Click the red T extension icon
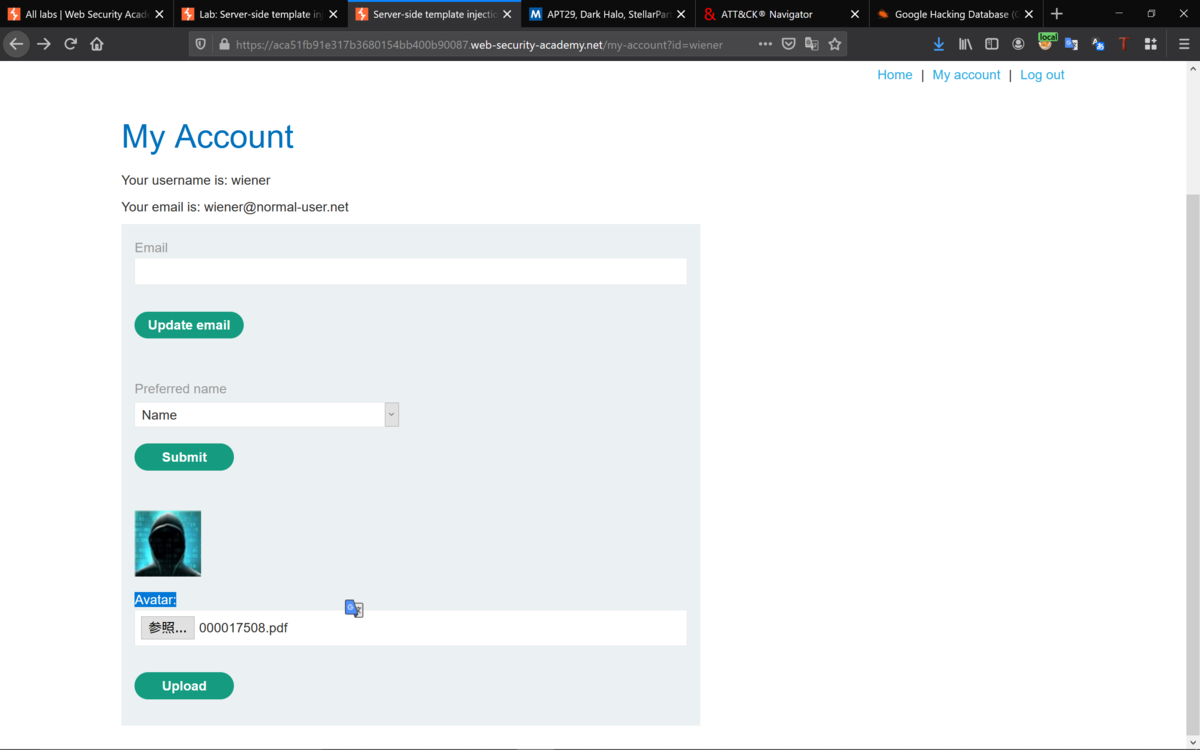 [1123, 44]
